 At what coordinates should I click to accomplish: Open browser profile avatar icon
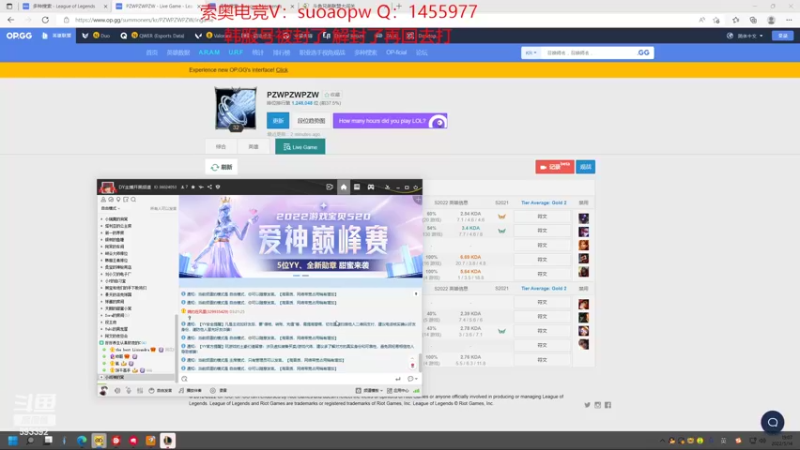click(x=771, y=20)
